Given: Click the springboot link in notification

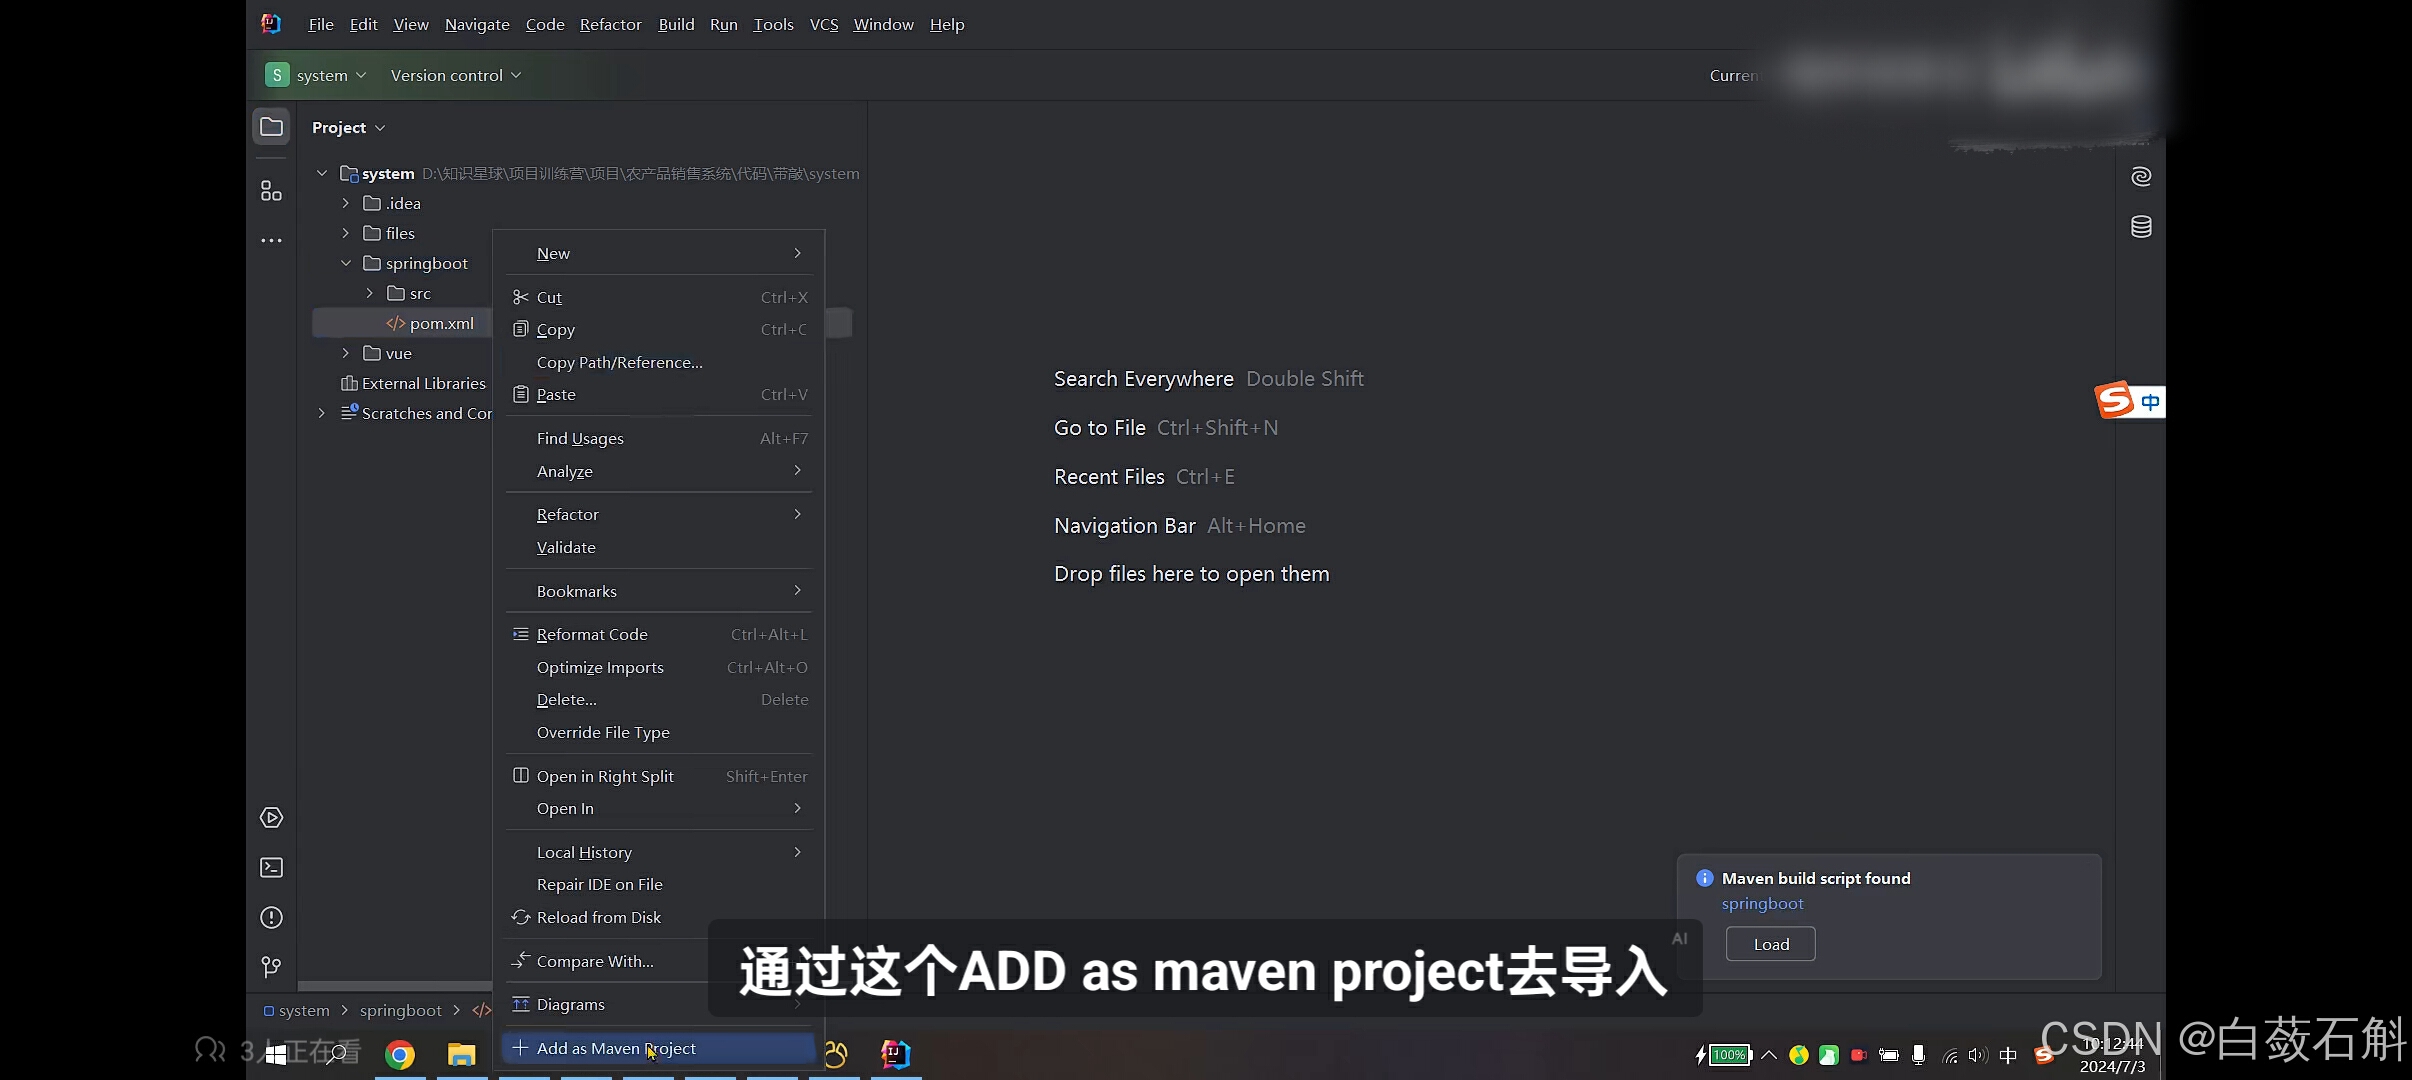Looking at the screenshot, I should coord(1762,903).
